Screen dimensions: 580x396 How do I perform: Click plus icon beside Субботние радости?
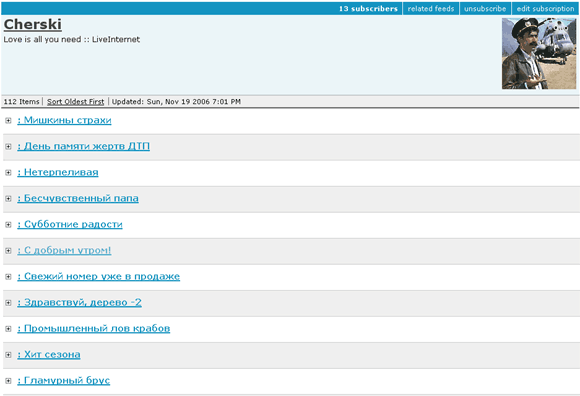click(x=8, y=224)
